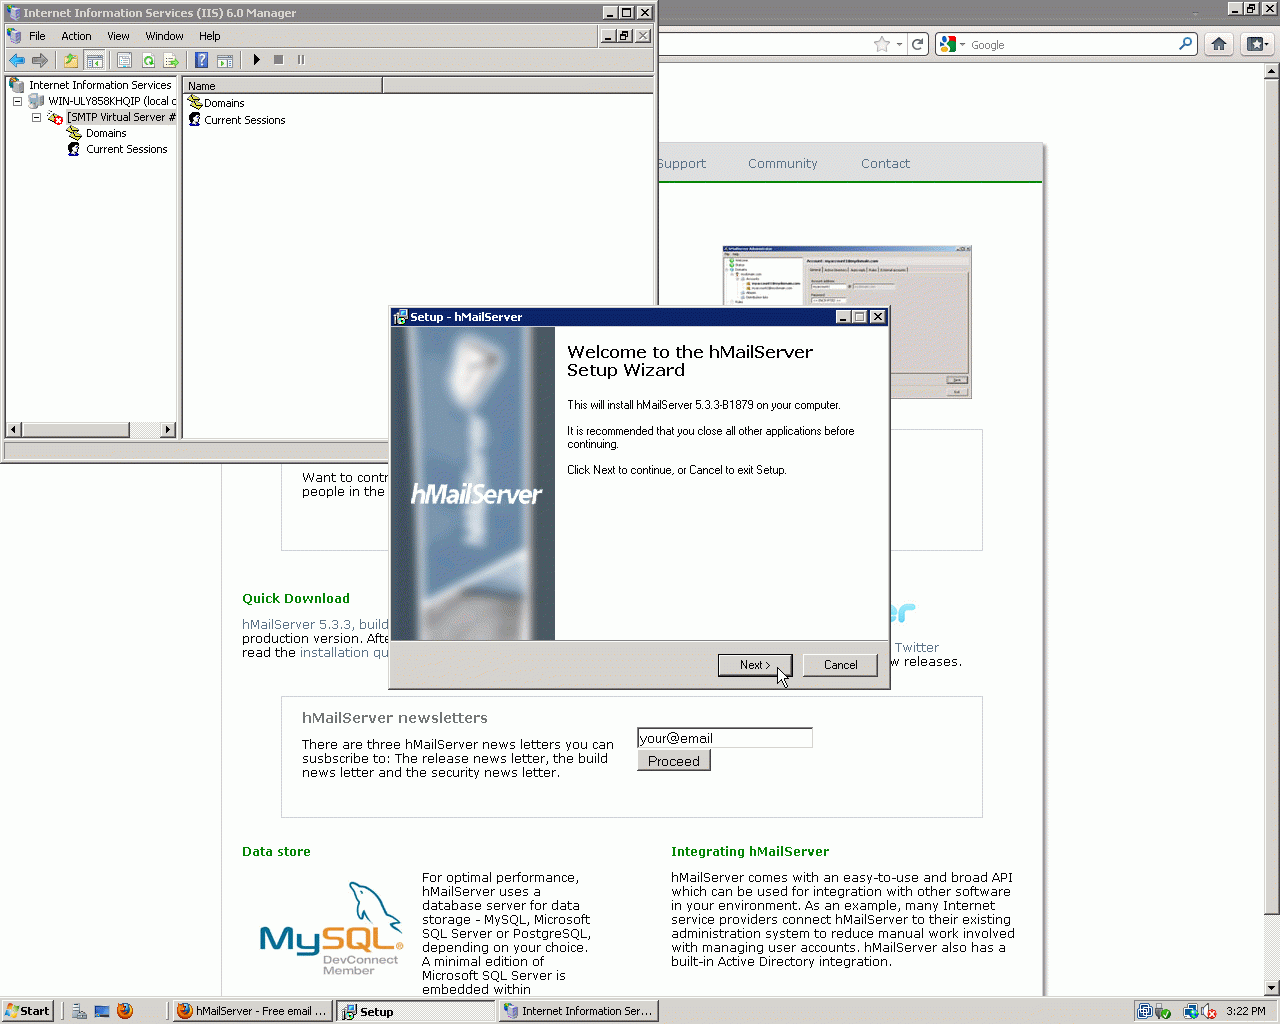Switch to Internet Information Services taskbar button
The width and height of the screenshot is (1280, 1024).
[x=578, y=1011]
